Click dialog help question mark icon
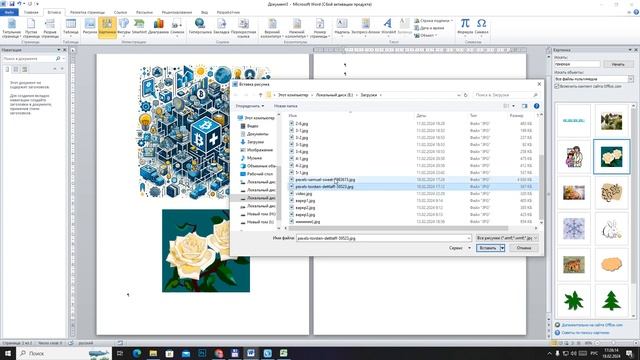Viewport: 640px width, 360px height. [536, 106]
